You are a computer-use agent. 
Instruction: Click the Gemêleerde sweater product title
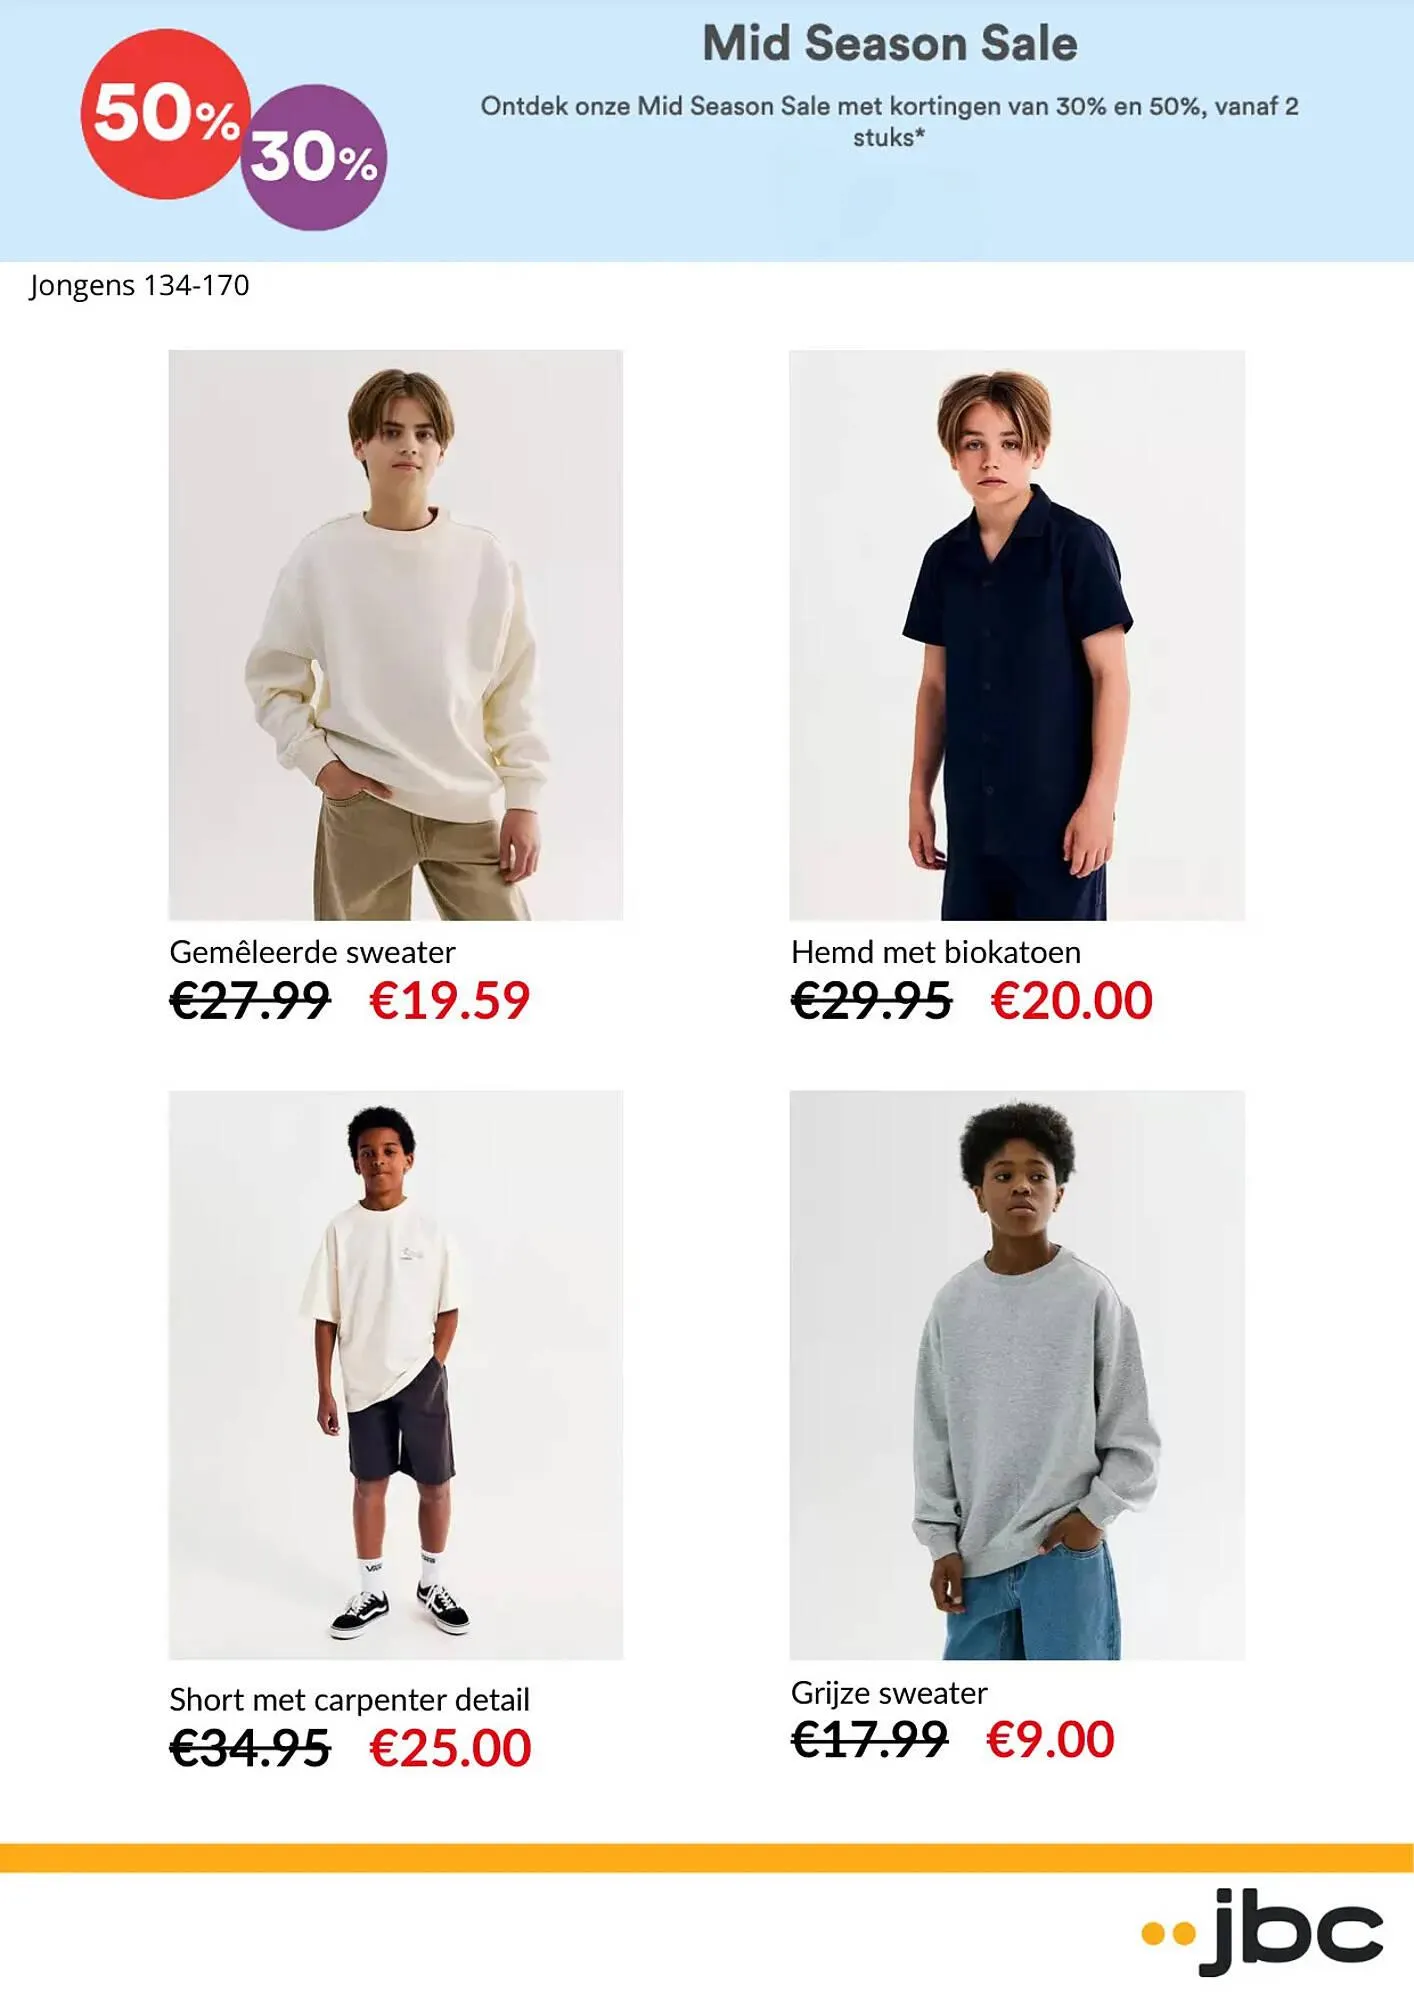pos(312,952)
